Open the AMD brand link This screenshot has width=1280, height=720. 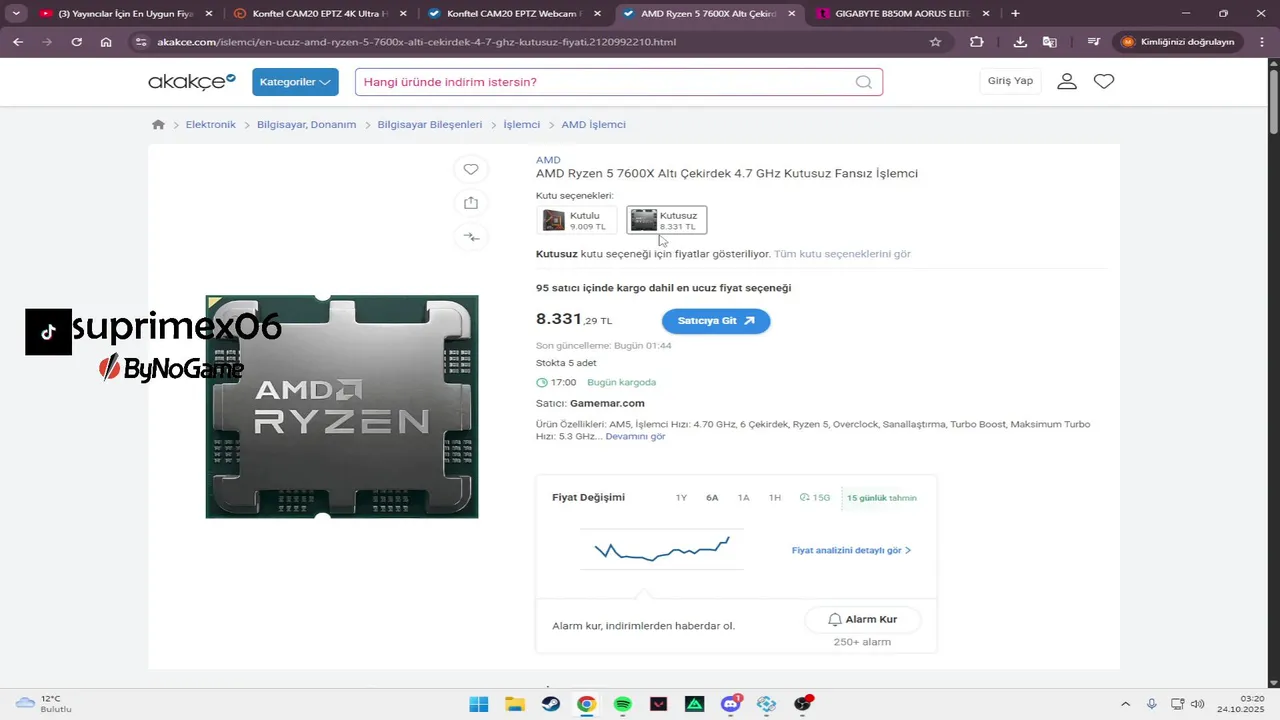coord(548,160)
